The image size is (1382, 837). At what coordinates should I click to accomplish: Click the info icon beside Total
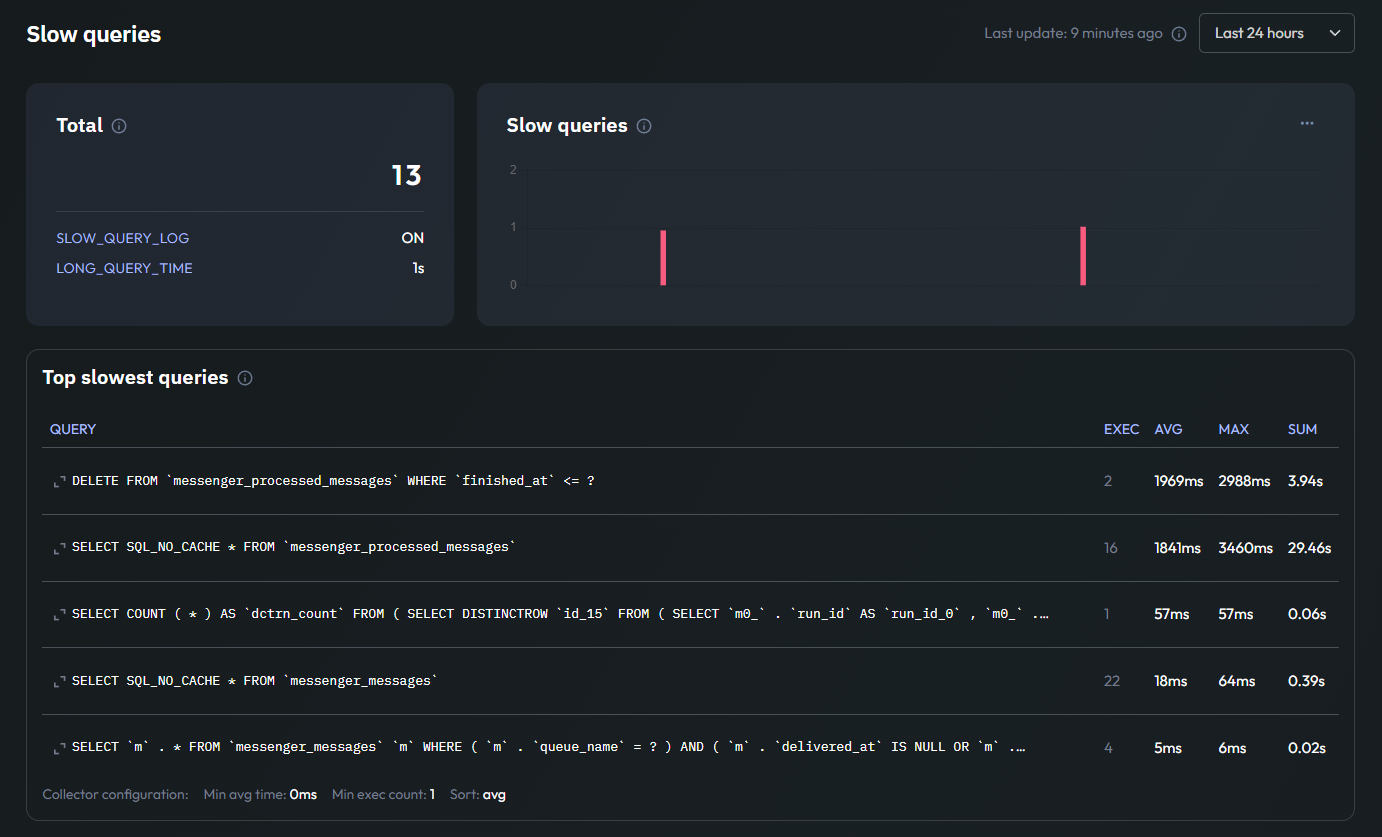pos(119,126)
